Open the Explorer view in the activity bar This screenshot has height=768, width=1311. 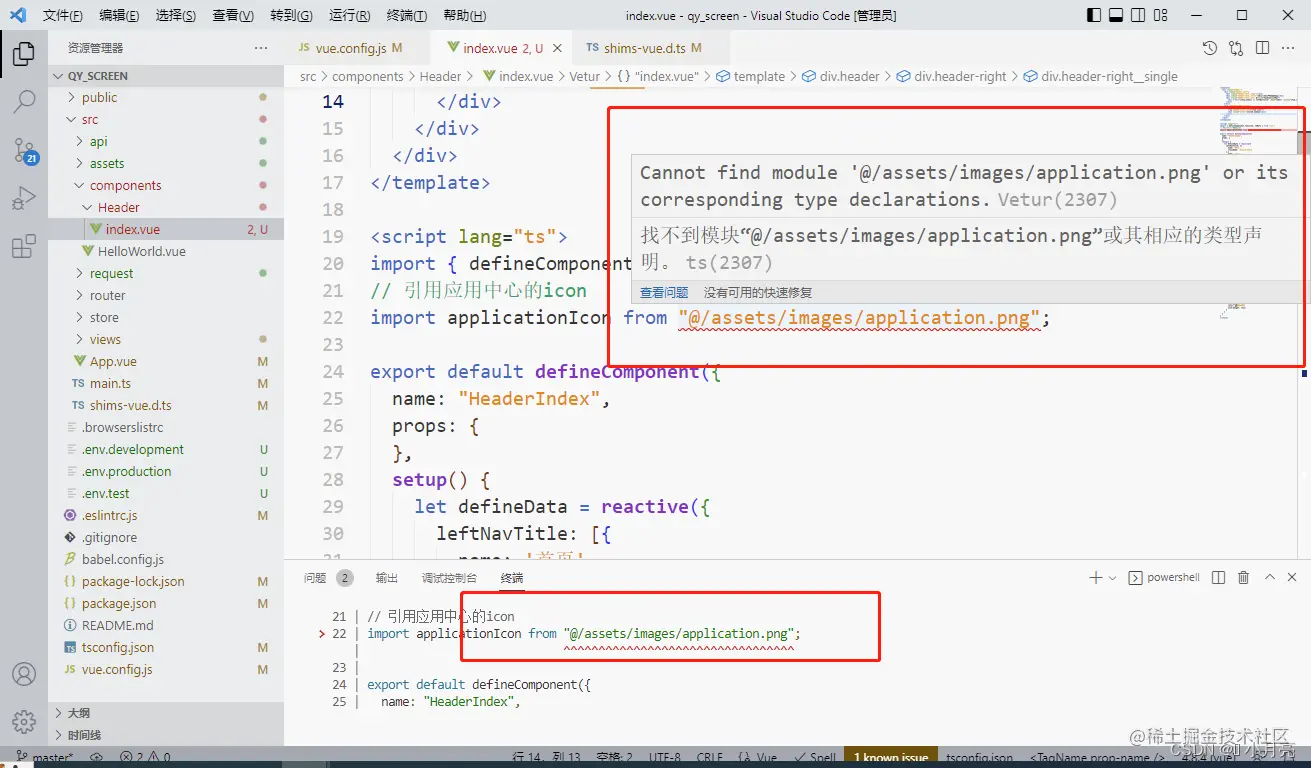click(x=24, y=53)
